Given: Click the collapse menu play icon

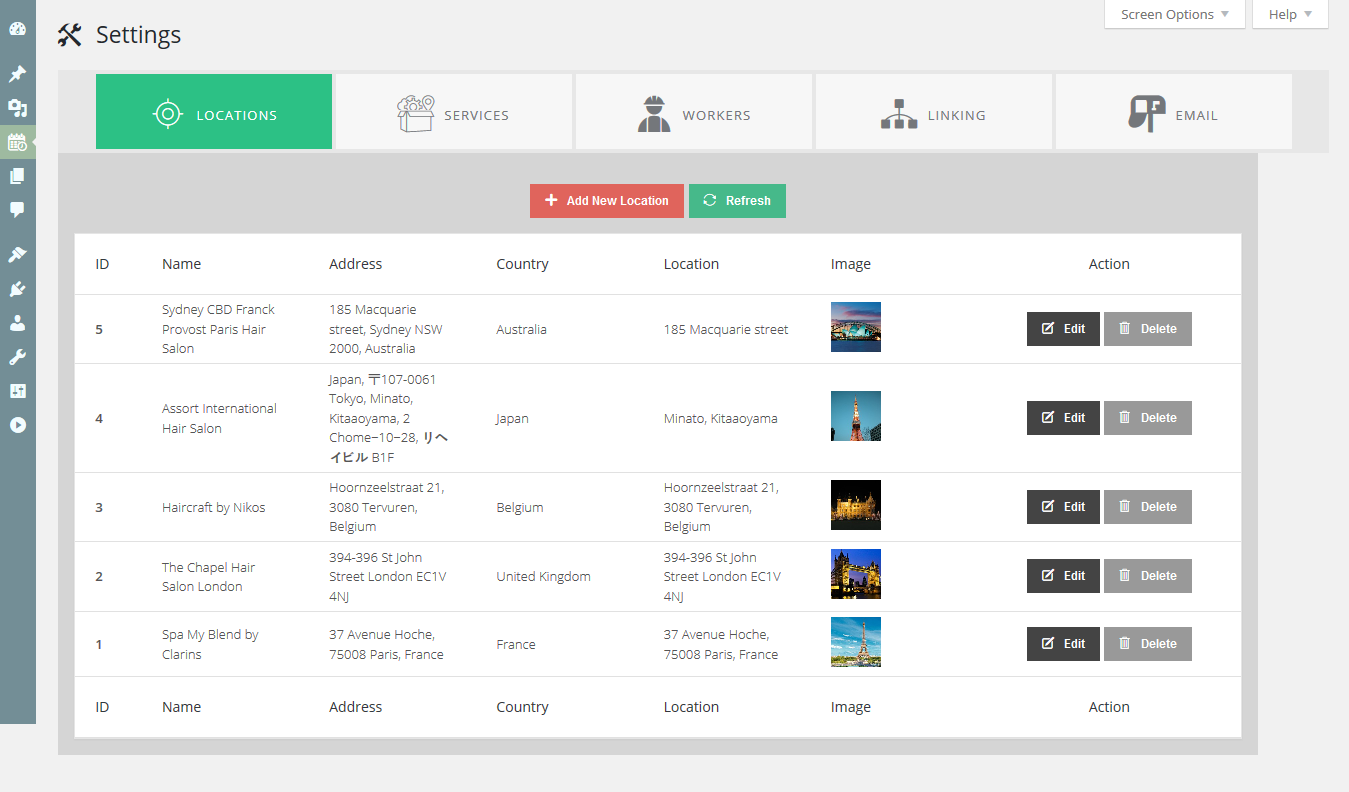Looking at the screenshot, I should [x=17, y=425].
